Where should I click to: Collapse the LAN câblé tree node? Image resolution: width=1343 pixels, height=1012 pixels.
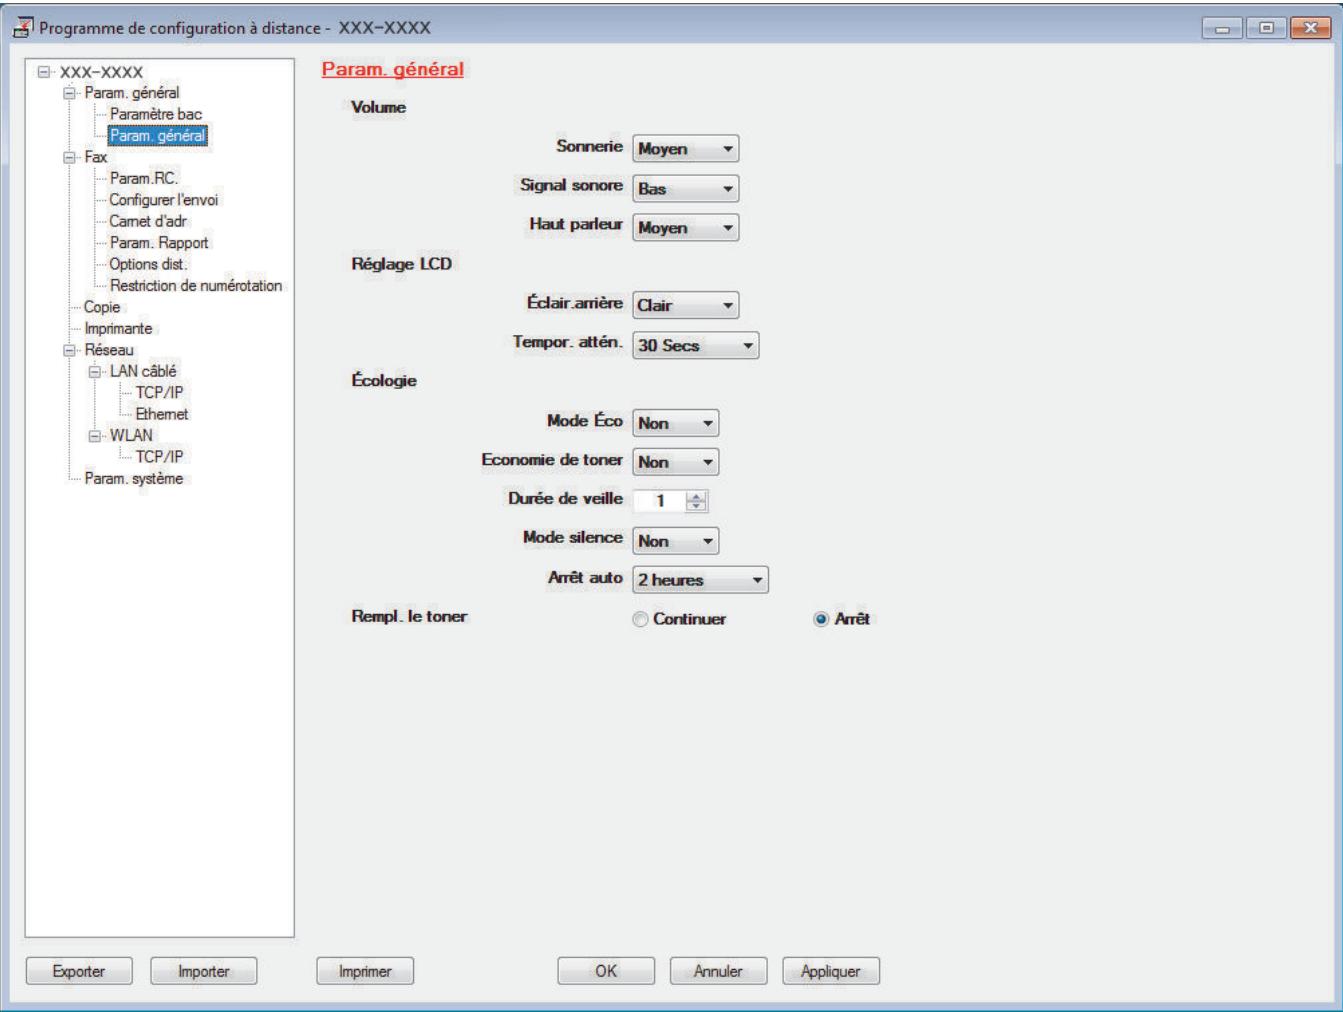[x=95, y=371]
